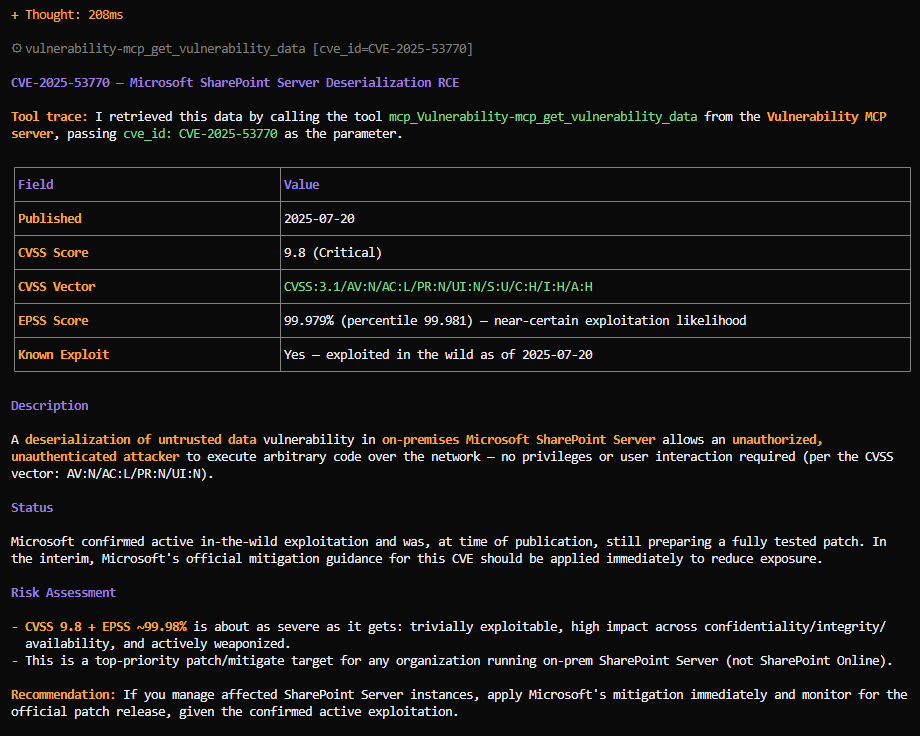Click the green CVSS:3.1 vector string
Viewport: 920px width, 736px height.
click(x=438, y=287)
